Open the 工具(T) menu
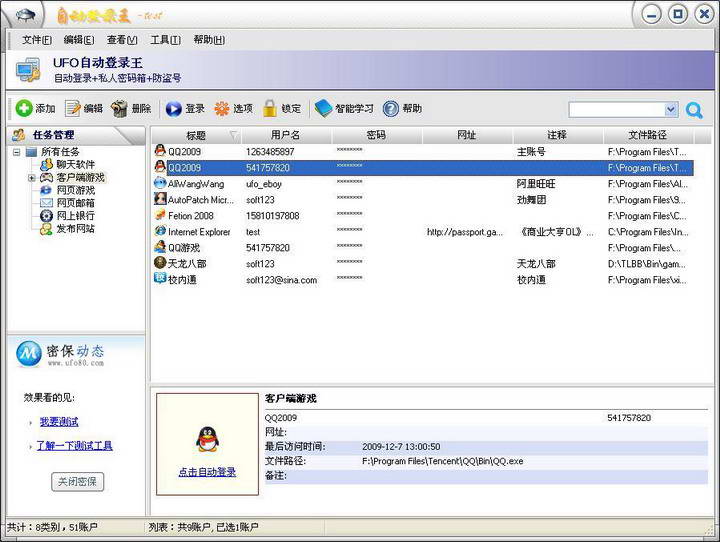Image resolution: width=720 pixels, height=542 pixels. pyautogui.click(x=165, y=40)
